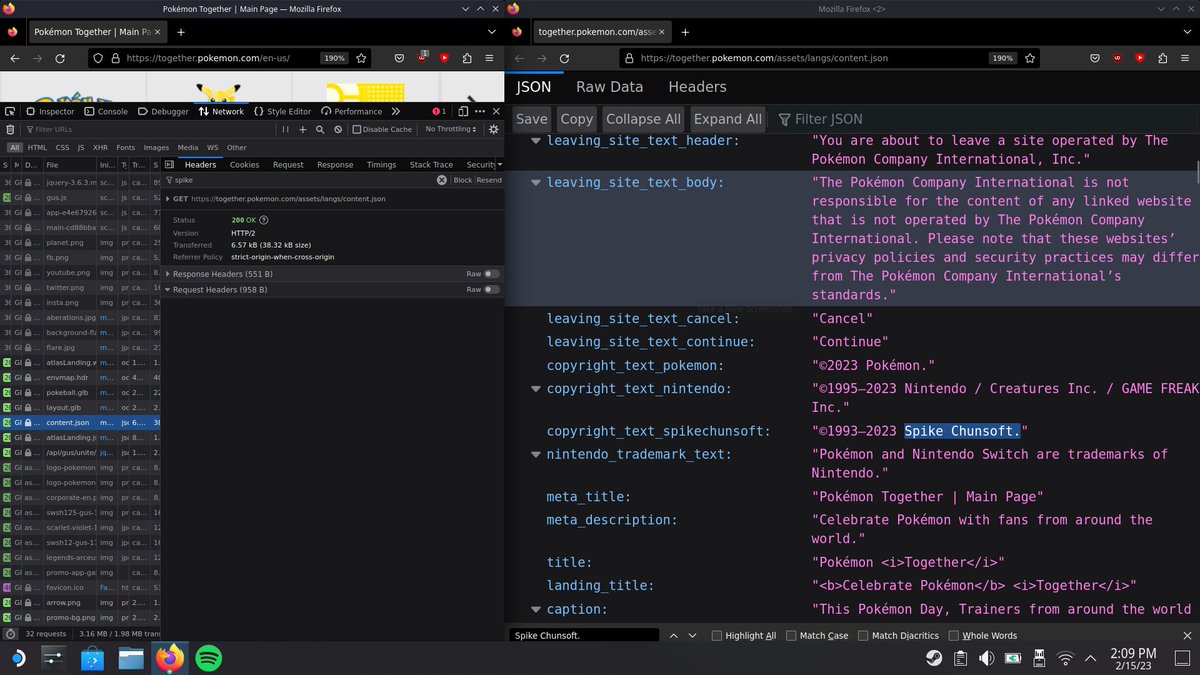The height and width of the screenshot is (675, 1200).
Task: Click the Collapse All button
Action: 643,119
